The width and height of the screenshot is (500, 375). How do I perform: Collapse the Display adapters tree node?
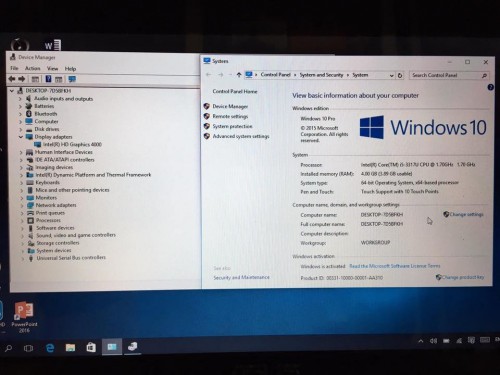21,137
